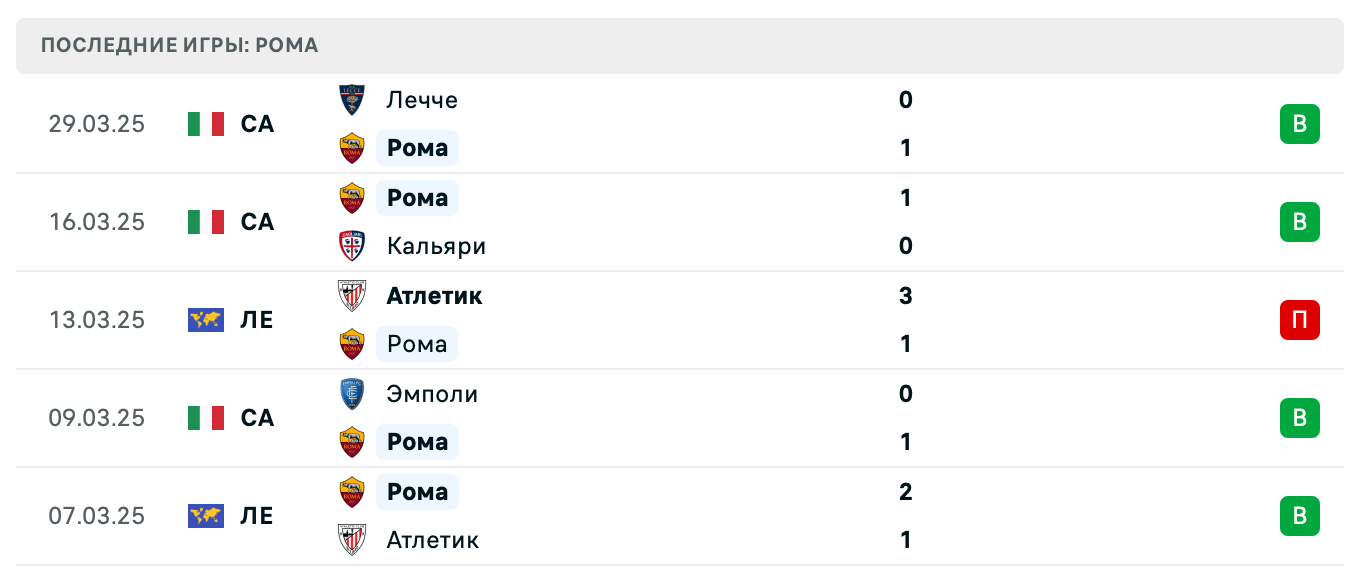The image size is (1358, 580).
Task: Click the green В badge for the Эмполи win
Action: (x=1299, y=418)
